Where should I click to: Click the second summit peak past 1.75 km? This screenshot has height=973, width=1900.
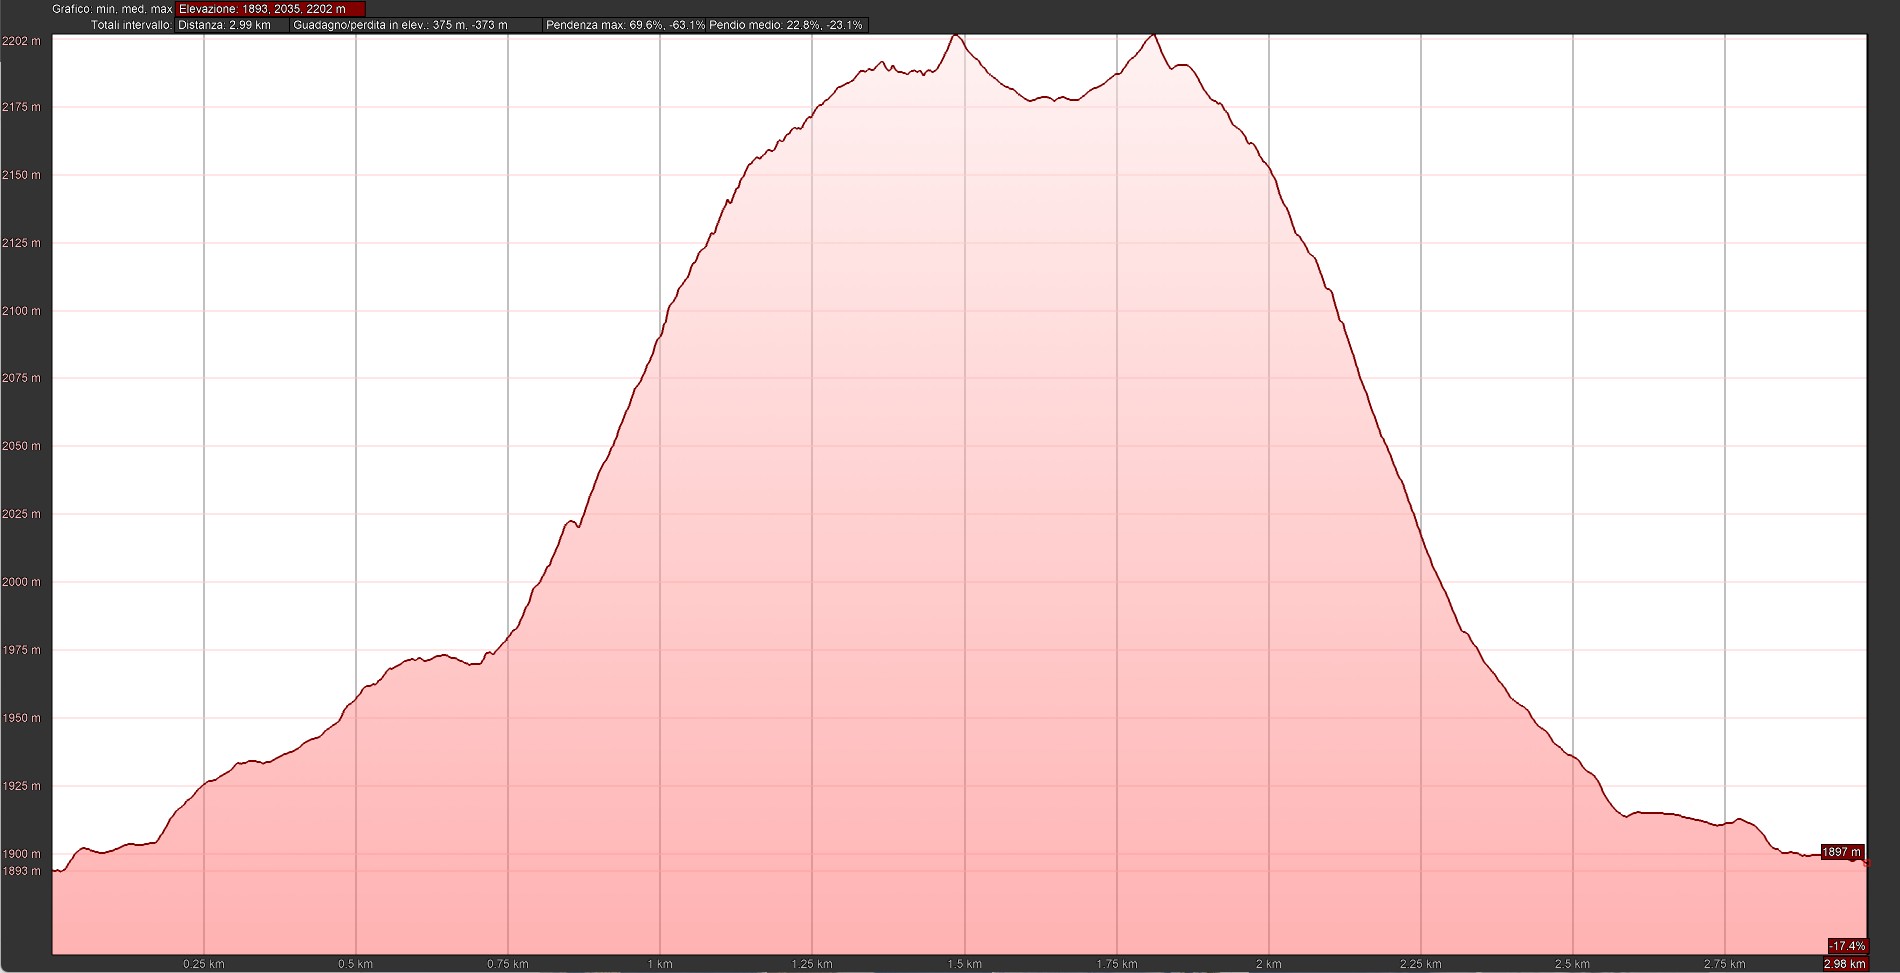click(x=1154, y=36)
